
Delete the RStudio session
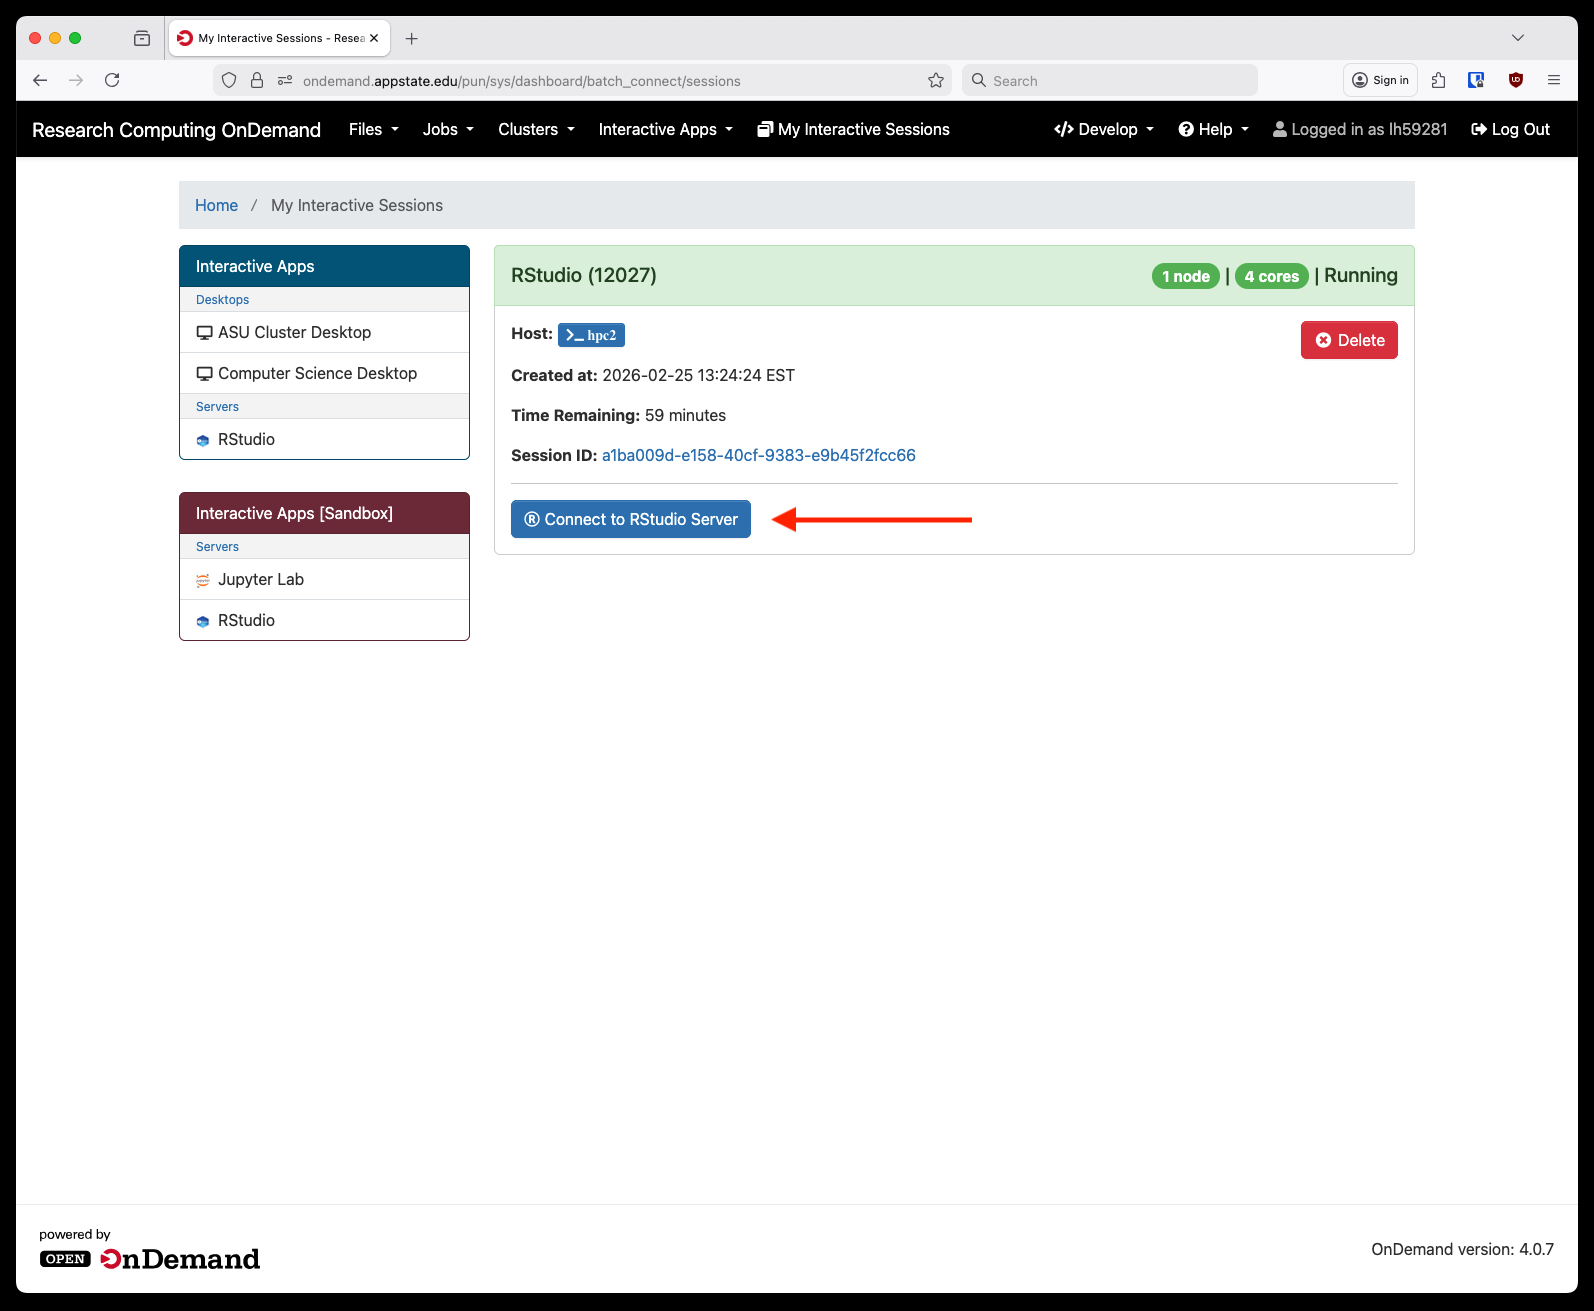click(x=1348, y=340)
